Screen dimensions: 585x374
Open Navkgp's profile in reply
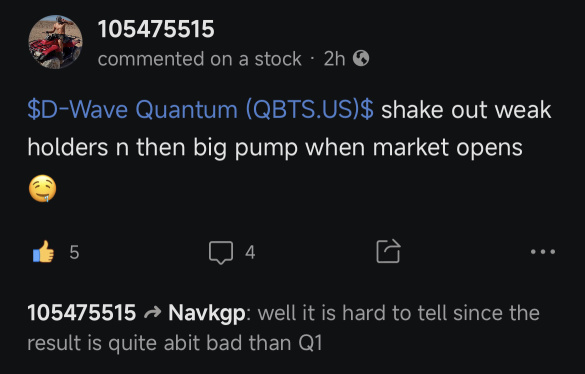pos(207,313)
